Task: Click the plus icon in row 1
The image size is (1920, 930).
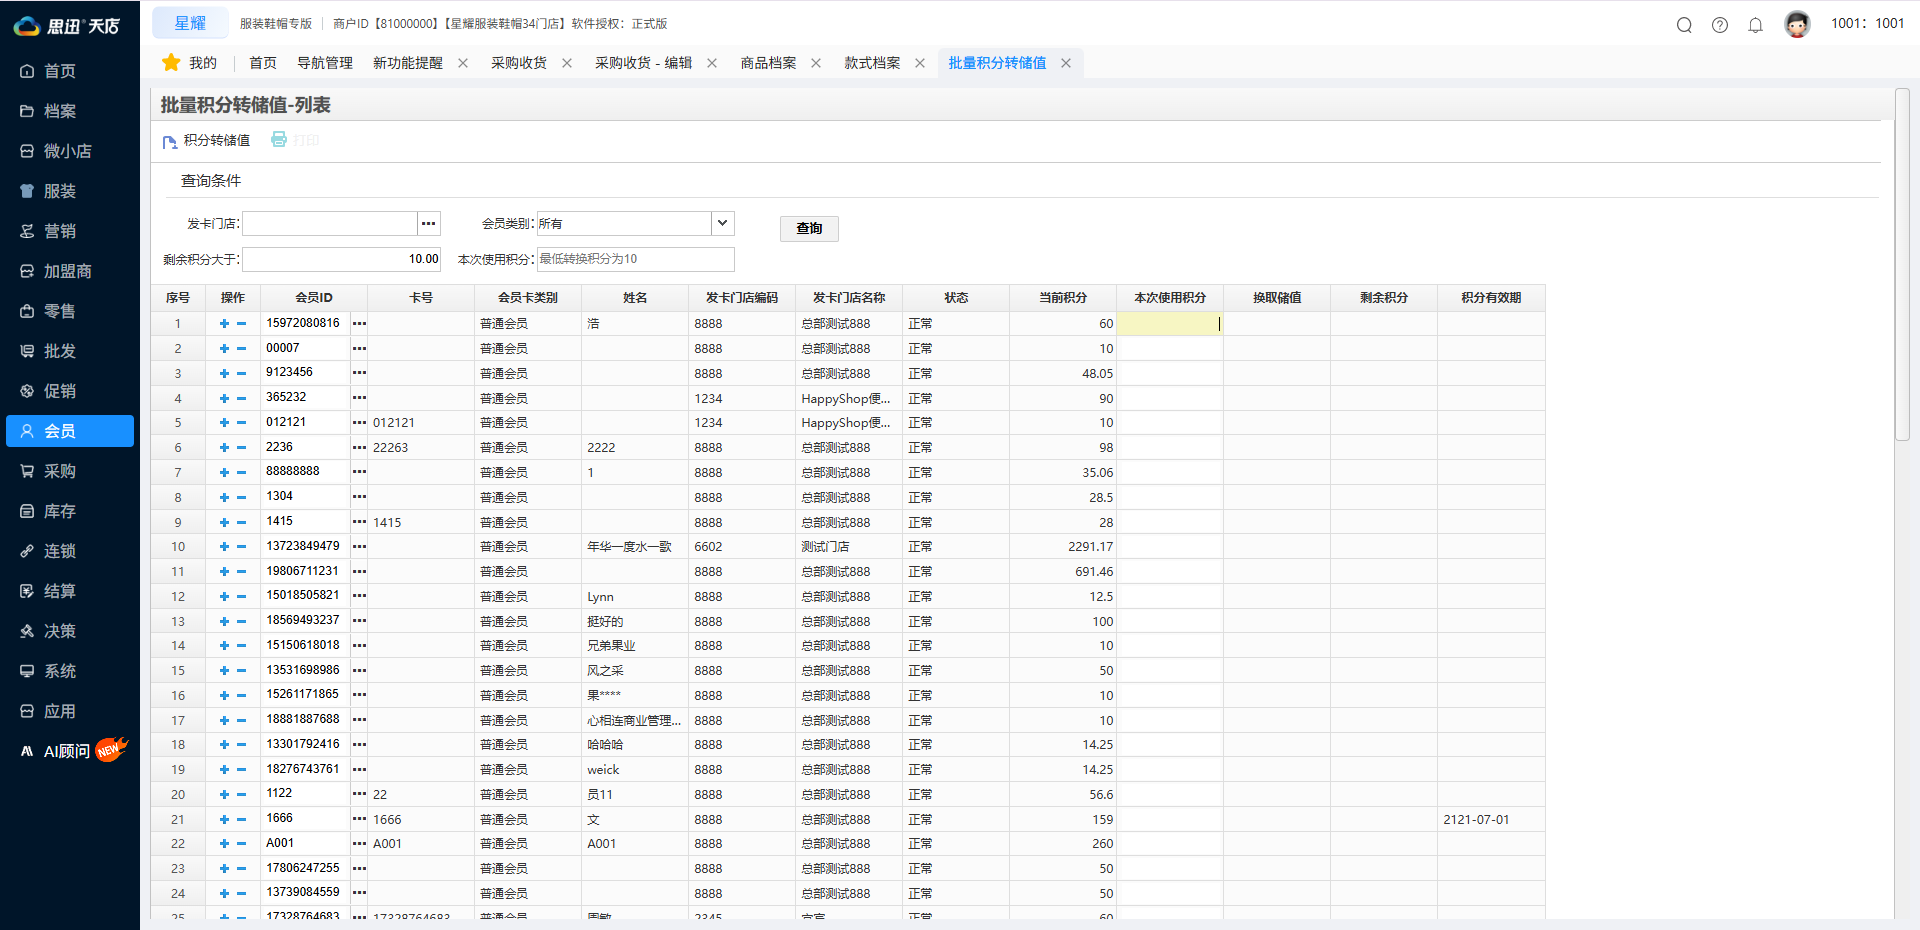Action: (x=224, y=324)
